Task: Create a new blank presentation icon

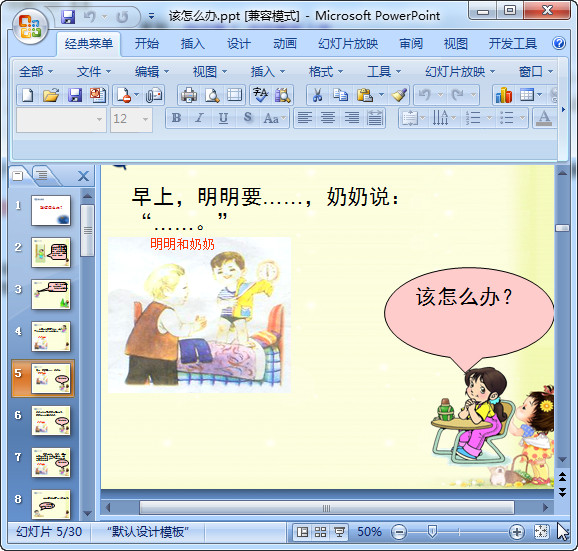Action: tap(28, 95)
